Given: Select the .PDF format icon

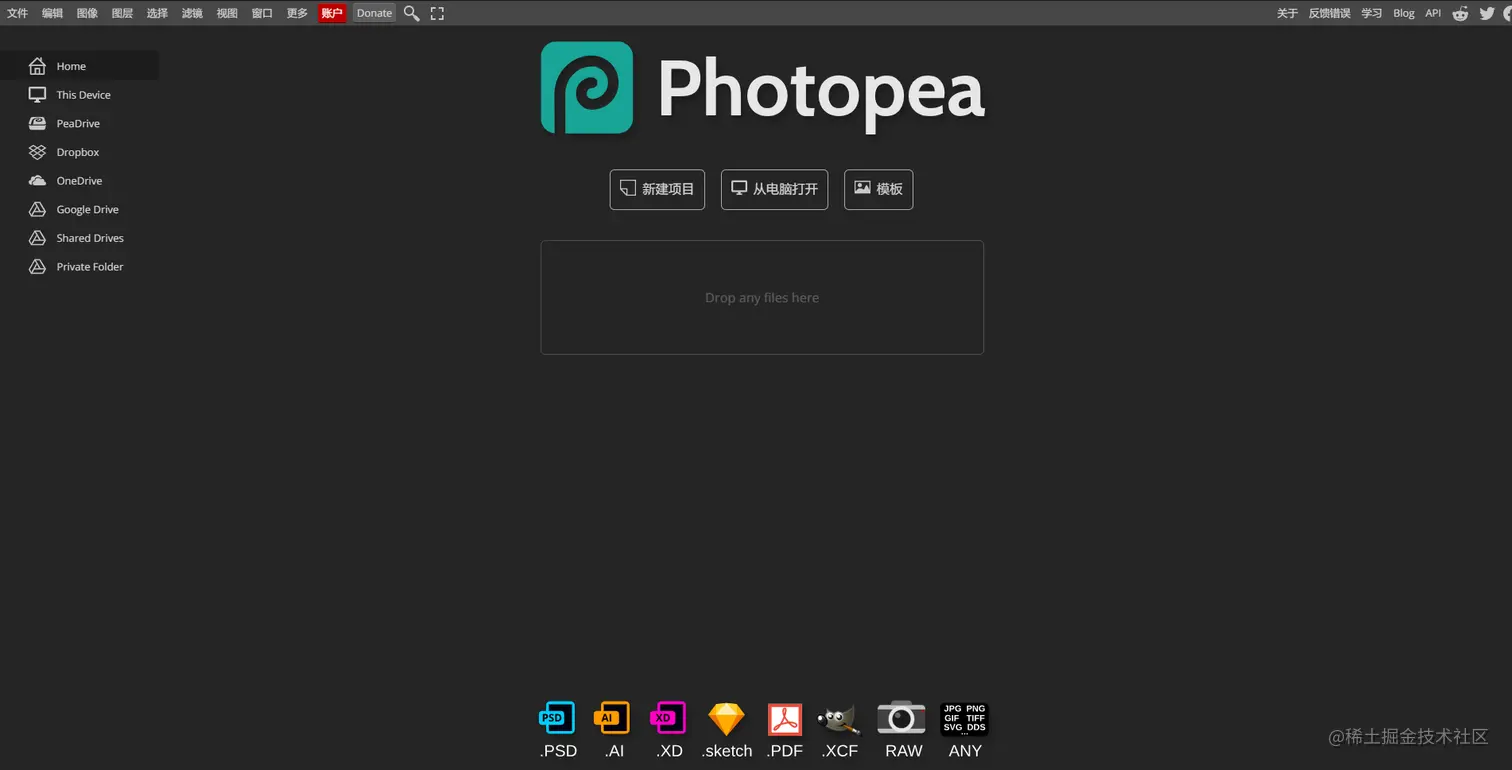Looking at the screenshot, I should (x=784, y=717).
